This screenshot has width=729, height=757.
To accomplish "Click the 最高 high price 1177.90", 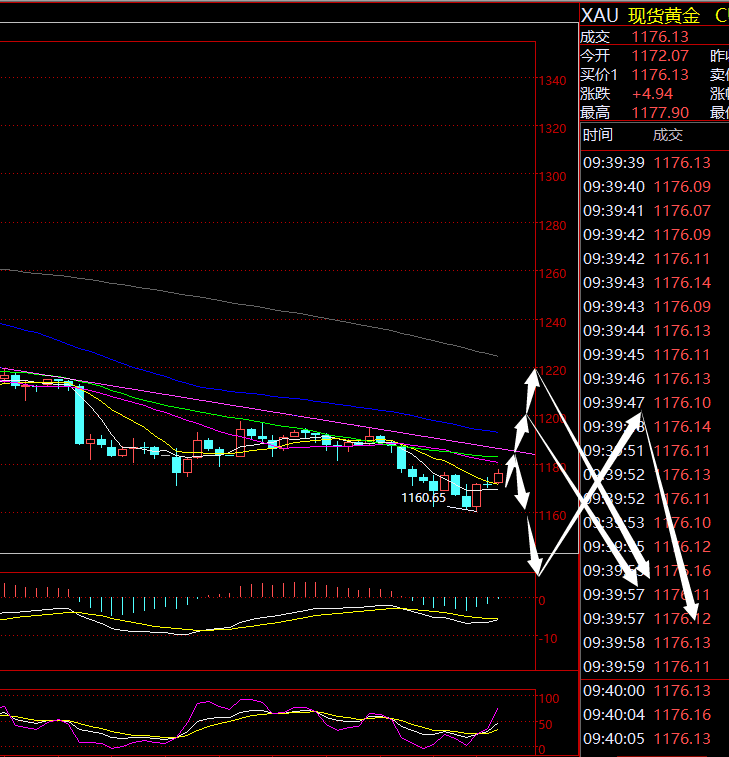I will click(x=660, y=112).
